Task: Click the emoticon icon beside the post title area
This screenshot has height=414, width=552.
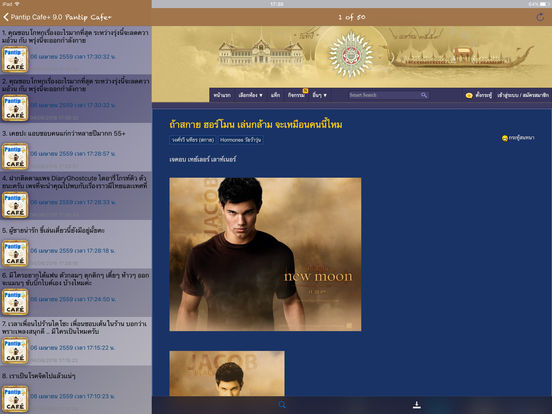Action: 505,138
